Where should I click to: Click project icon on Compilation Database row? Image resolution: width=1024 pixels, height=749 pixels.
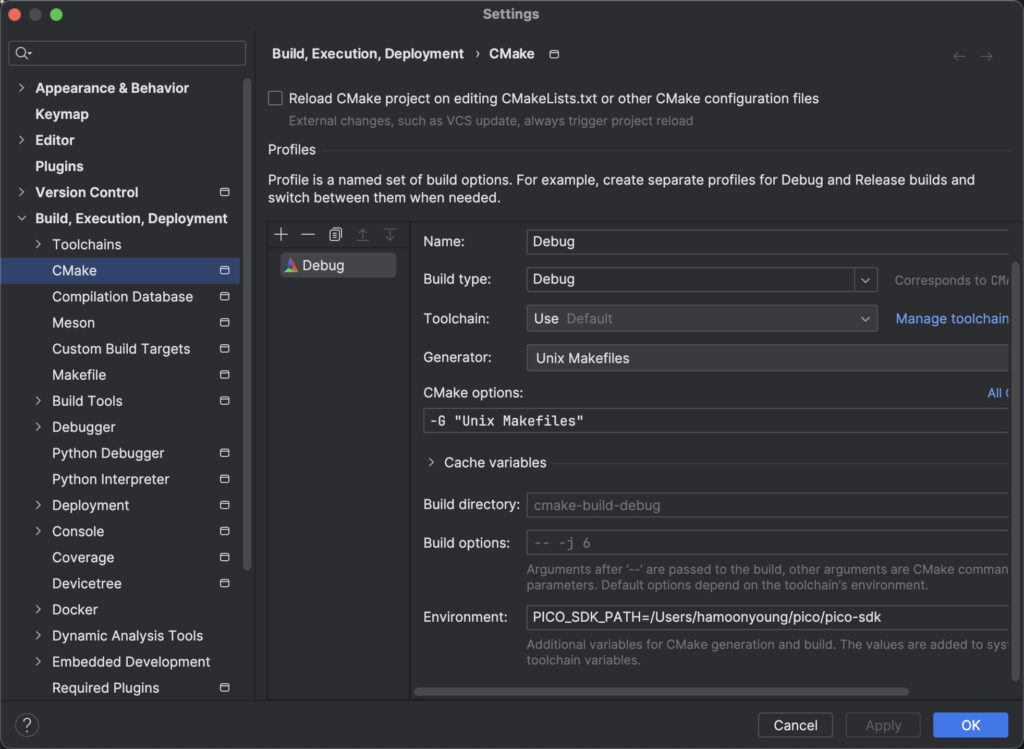coord(225,296)
